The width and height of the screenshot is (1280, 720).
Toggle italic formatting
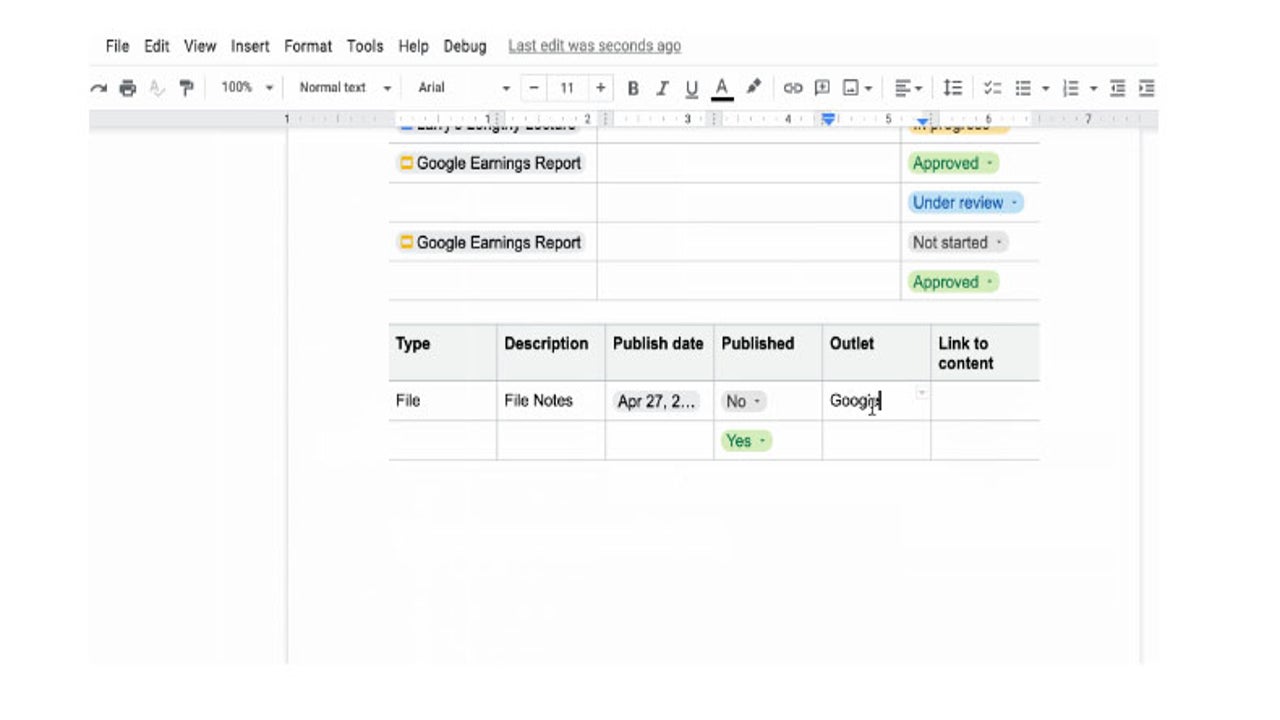(x=661, y=88)
